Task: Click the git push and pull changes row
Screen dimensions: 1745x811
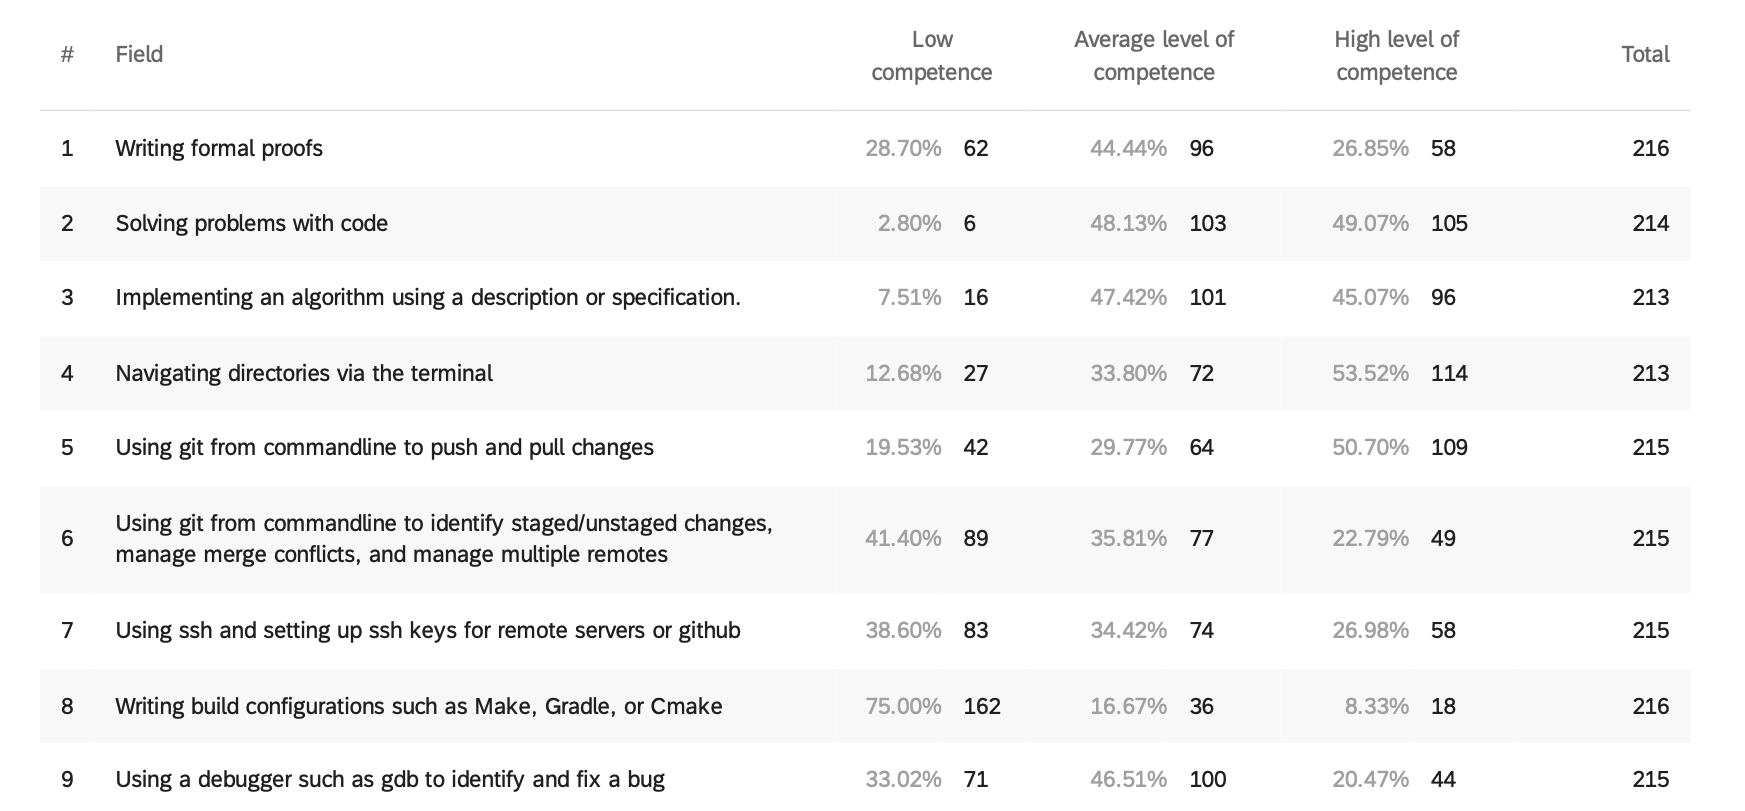Action: tap(384, 447)
